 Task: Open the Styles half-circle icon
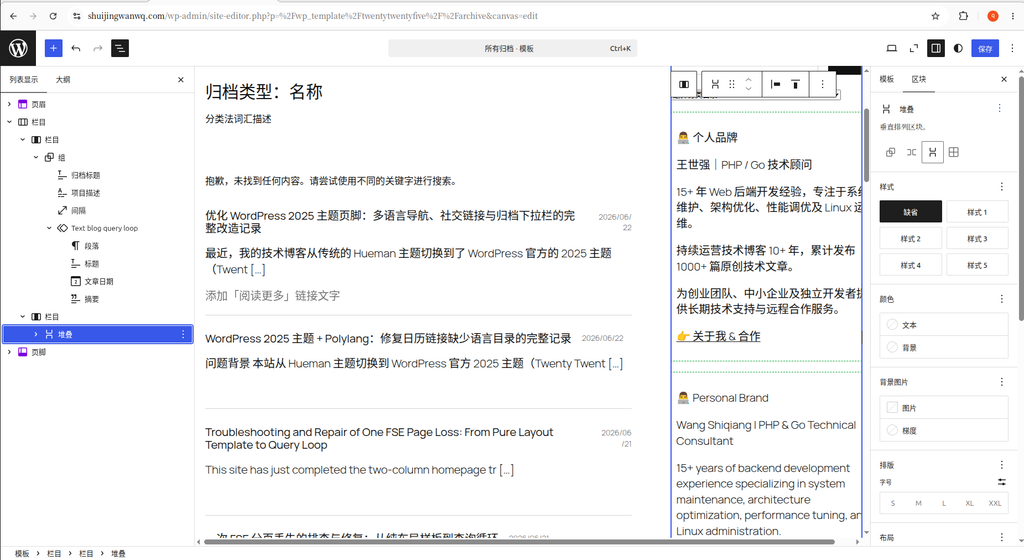point(958,48)
